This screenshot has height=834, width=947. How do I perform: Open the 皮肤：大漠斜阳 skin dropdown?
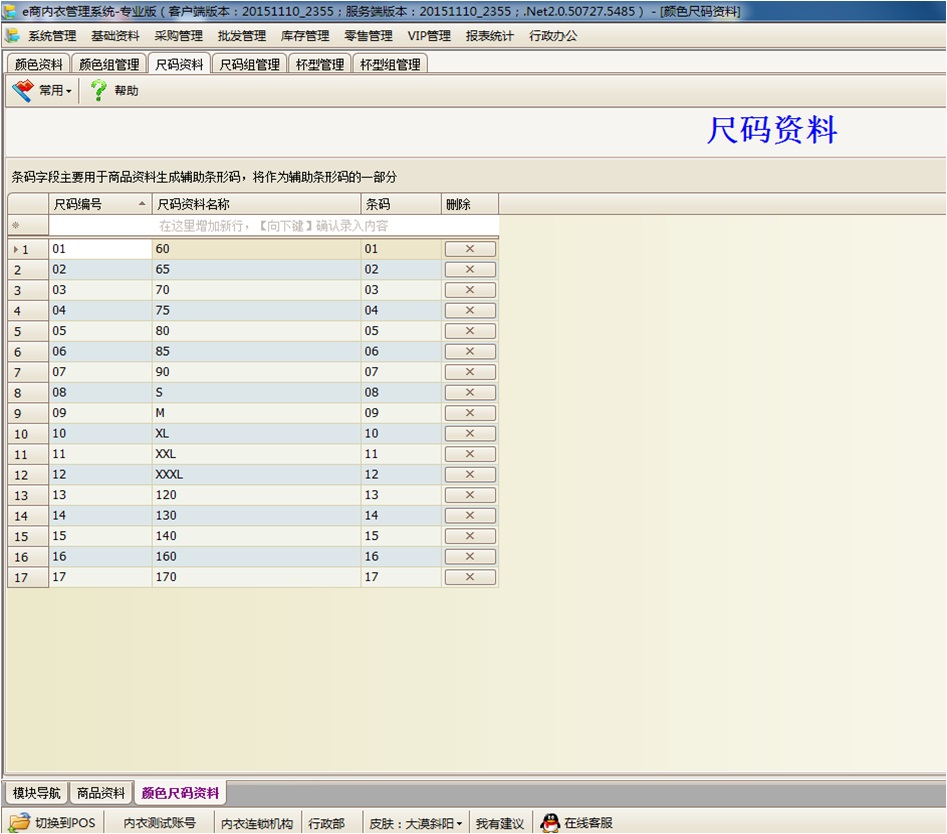tap(416, 823)
